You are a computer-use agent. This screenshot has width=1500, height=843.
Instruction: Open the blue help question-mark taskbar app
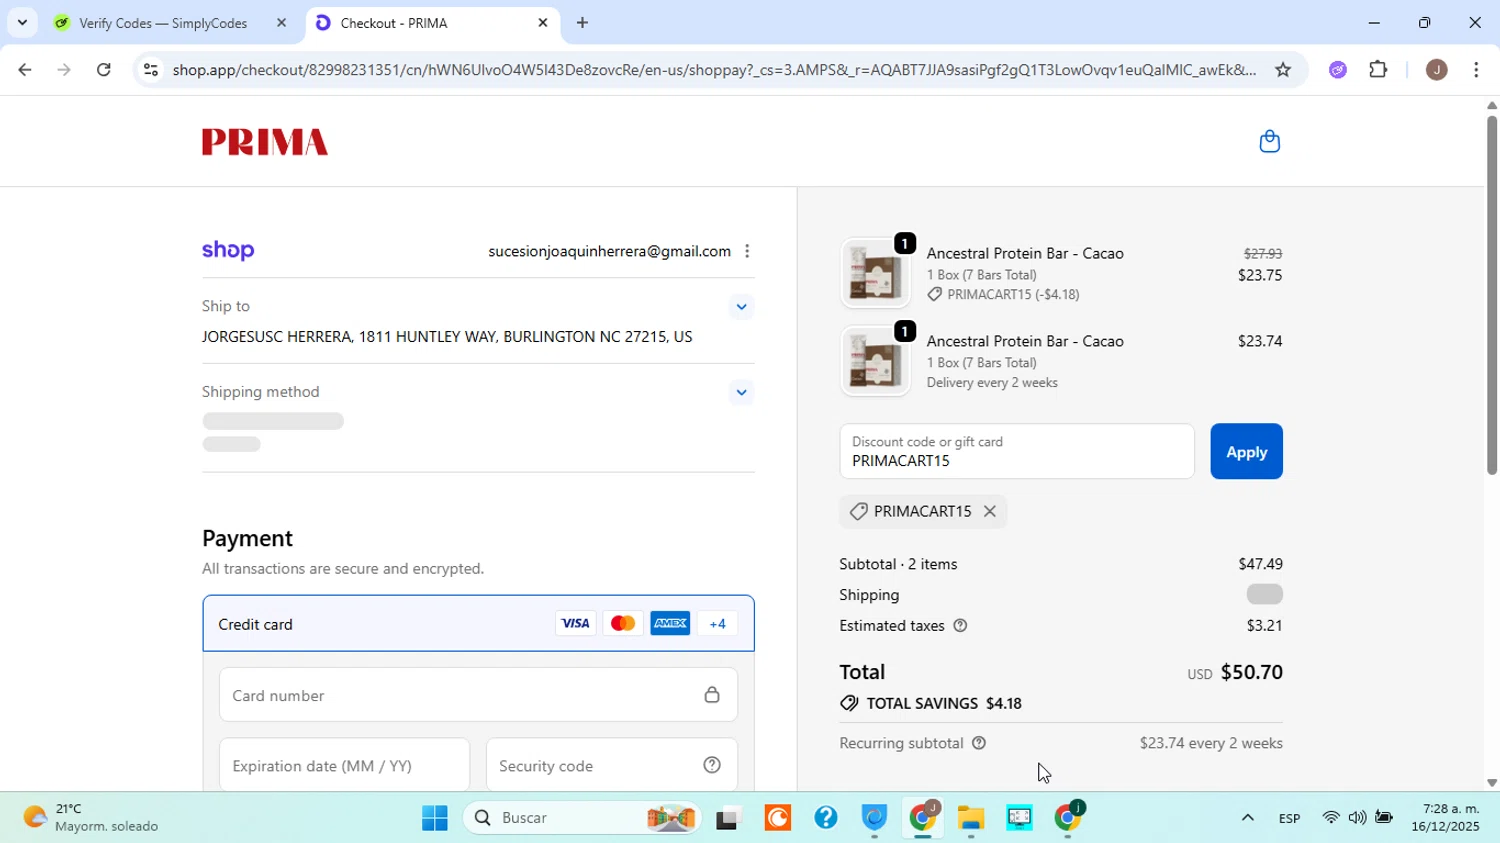click(826, 818)
